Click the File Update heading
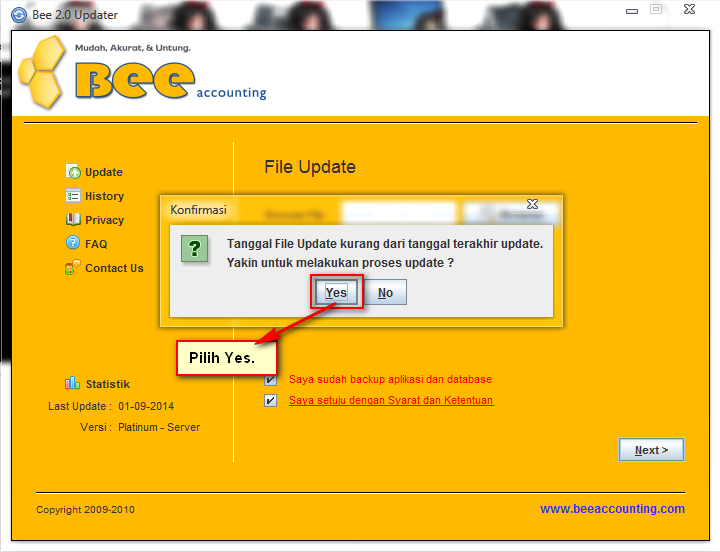720x552 pixels. pyautogui.click(x=310, y=167)
